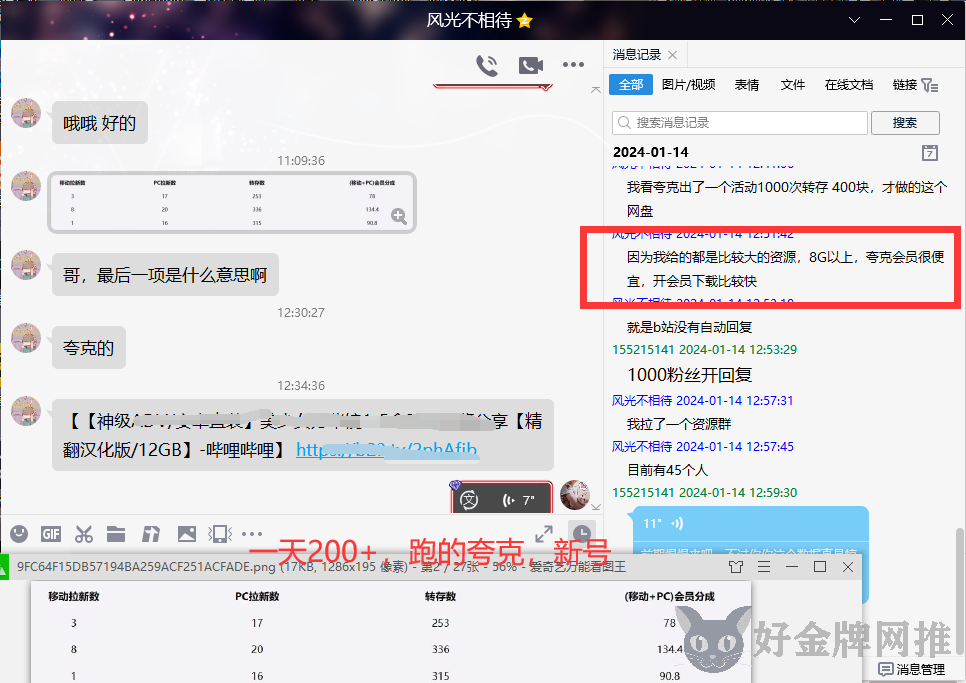Click the 风光不相待 sender line at 12:57:45

click(702, 447)
